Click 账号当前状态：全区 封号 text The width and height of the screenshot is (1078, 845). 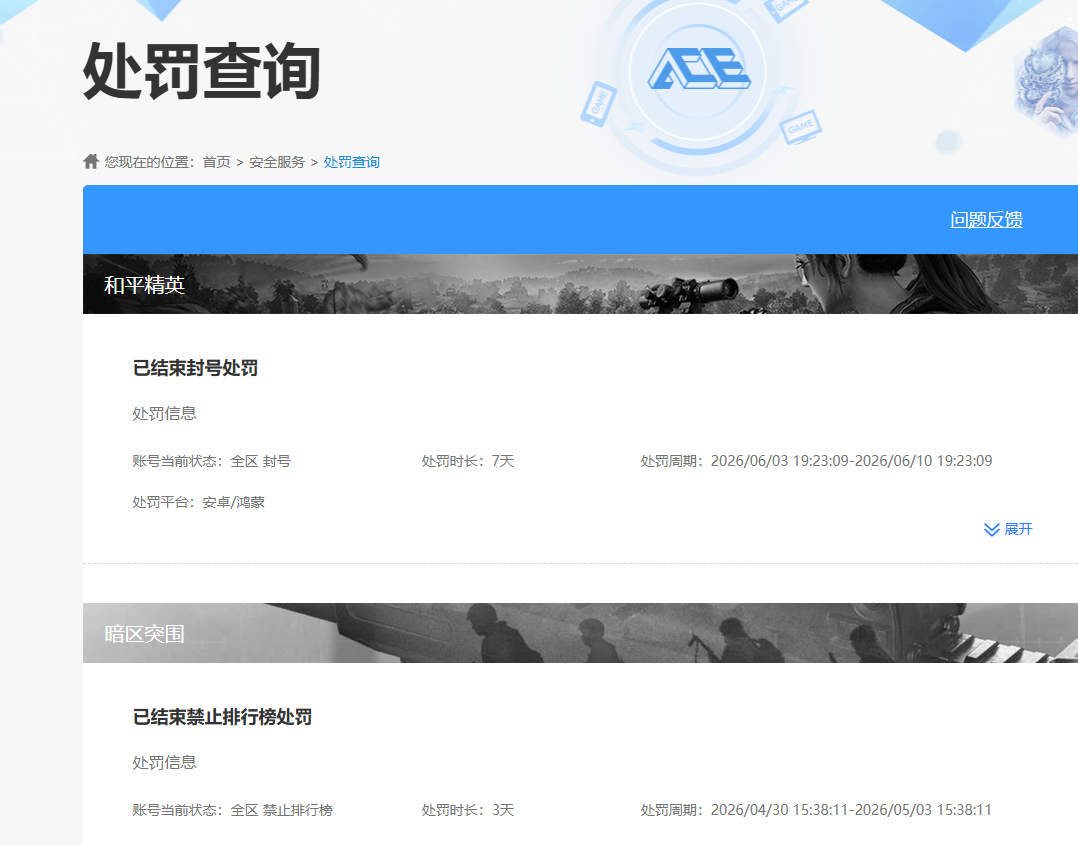(x=212, y=461)
